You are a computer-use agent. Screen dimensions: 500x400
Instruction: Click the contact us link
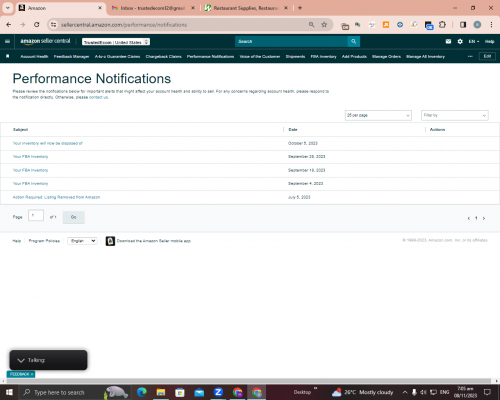[98, 97]
